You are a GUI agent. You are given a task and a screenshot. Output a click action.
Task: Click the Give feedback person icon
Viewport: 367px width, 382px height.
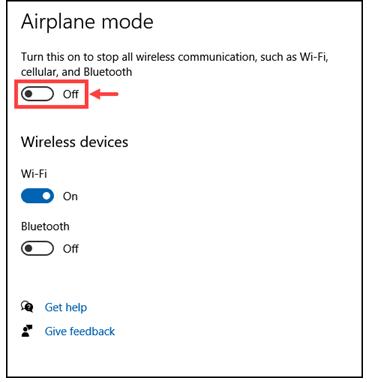click(x=27, y=331)
